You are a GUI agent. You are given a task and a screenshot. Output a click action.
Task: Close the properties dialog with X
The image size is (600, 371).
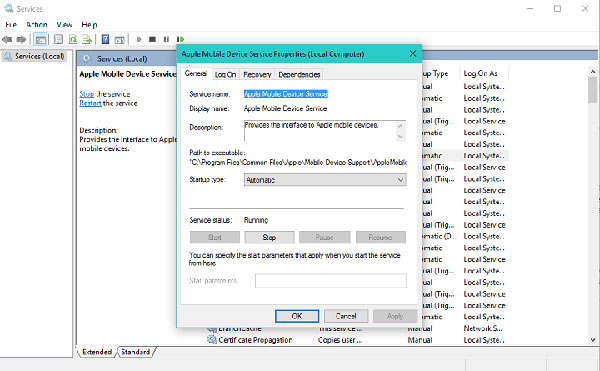[413, 54]
